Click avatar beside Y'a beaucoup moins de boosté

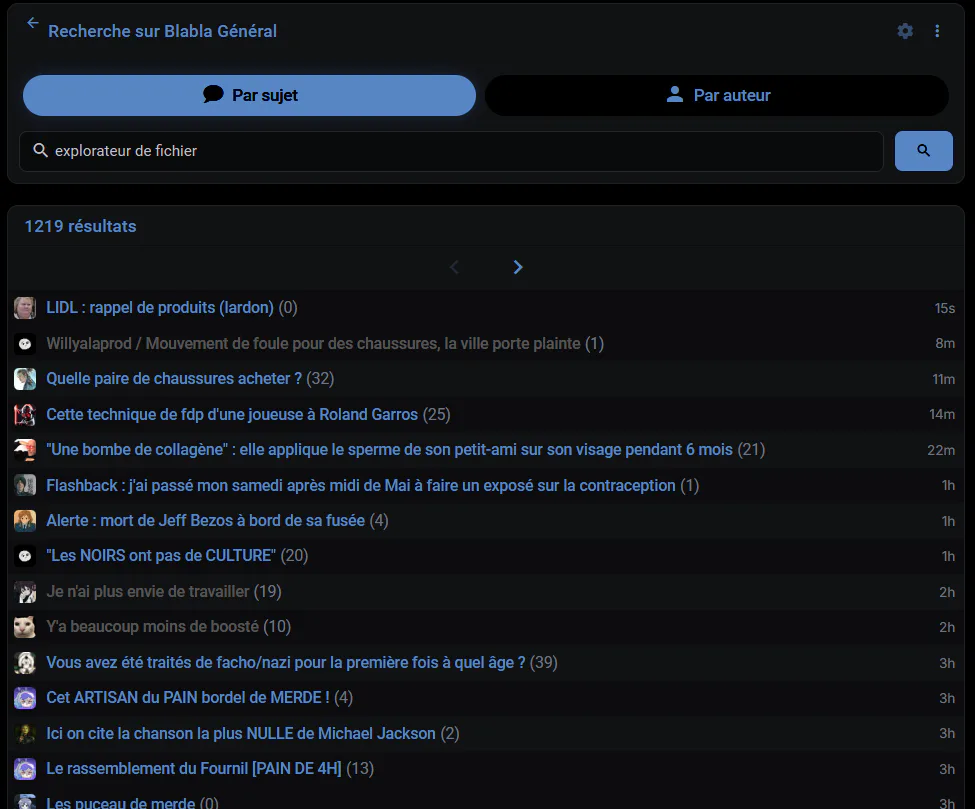[x=25, y=627]
